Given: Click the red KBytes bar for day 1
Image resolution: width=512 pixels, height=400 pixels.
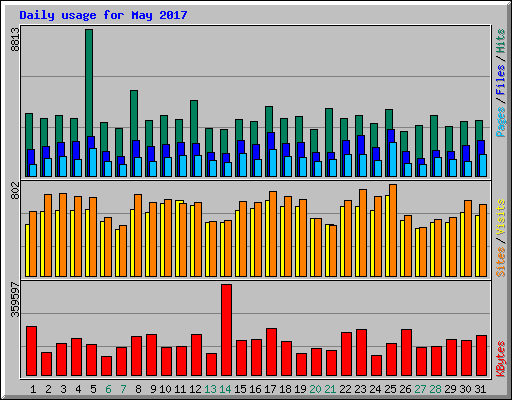Looking at the screenshot, I should point(31,351).
